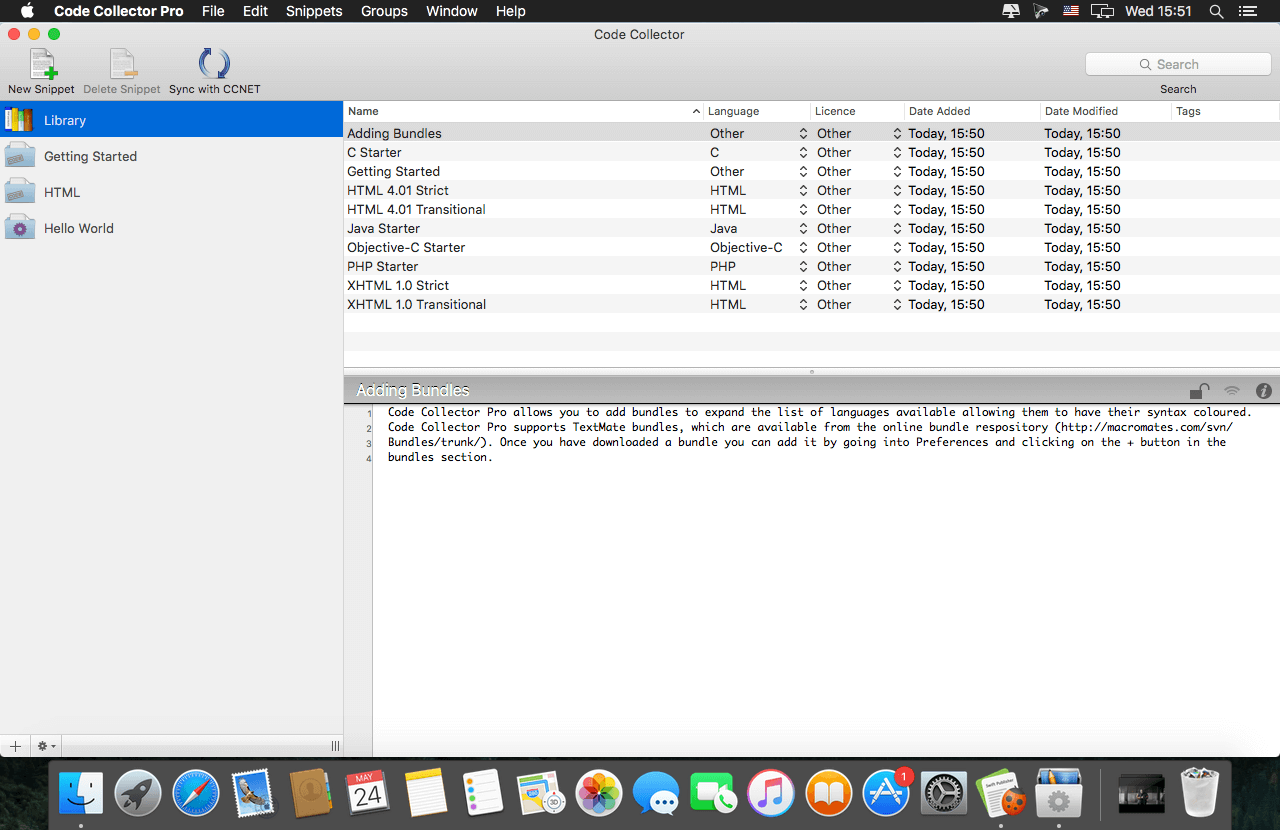
Task: Open the displays menu bar icon
Action: [x=1102, y=11]
